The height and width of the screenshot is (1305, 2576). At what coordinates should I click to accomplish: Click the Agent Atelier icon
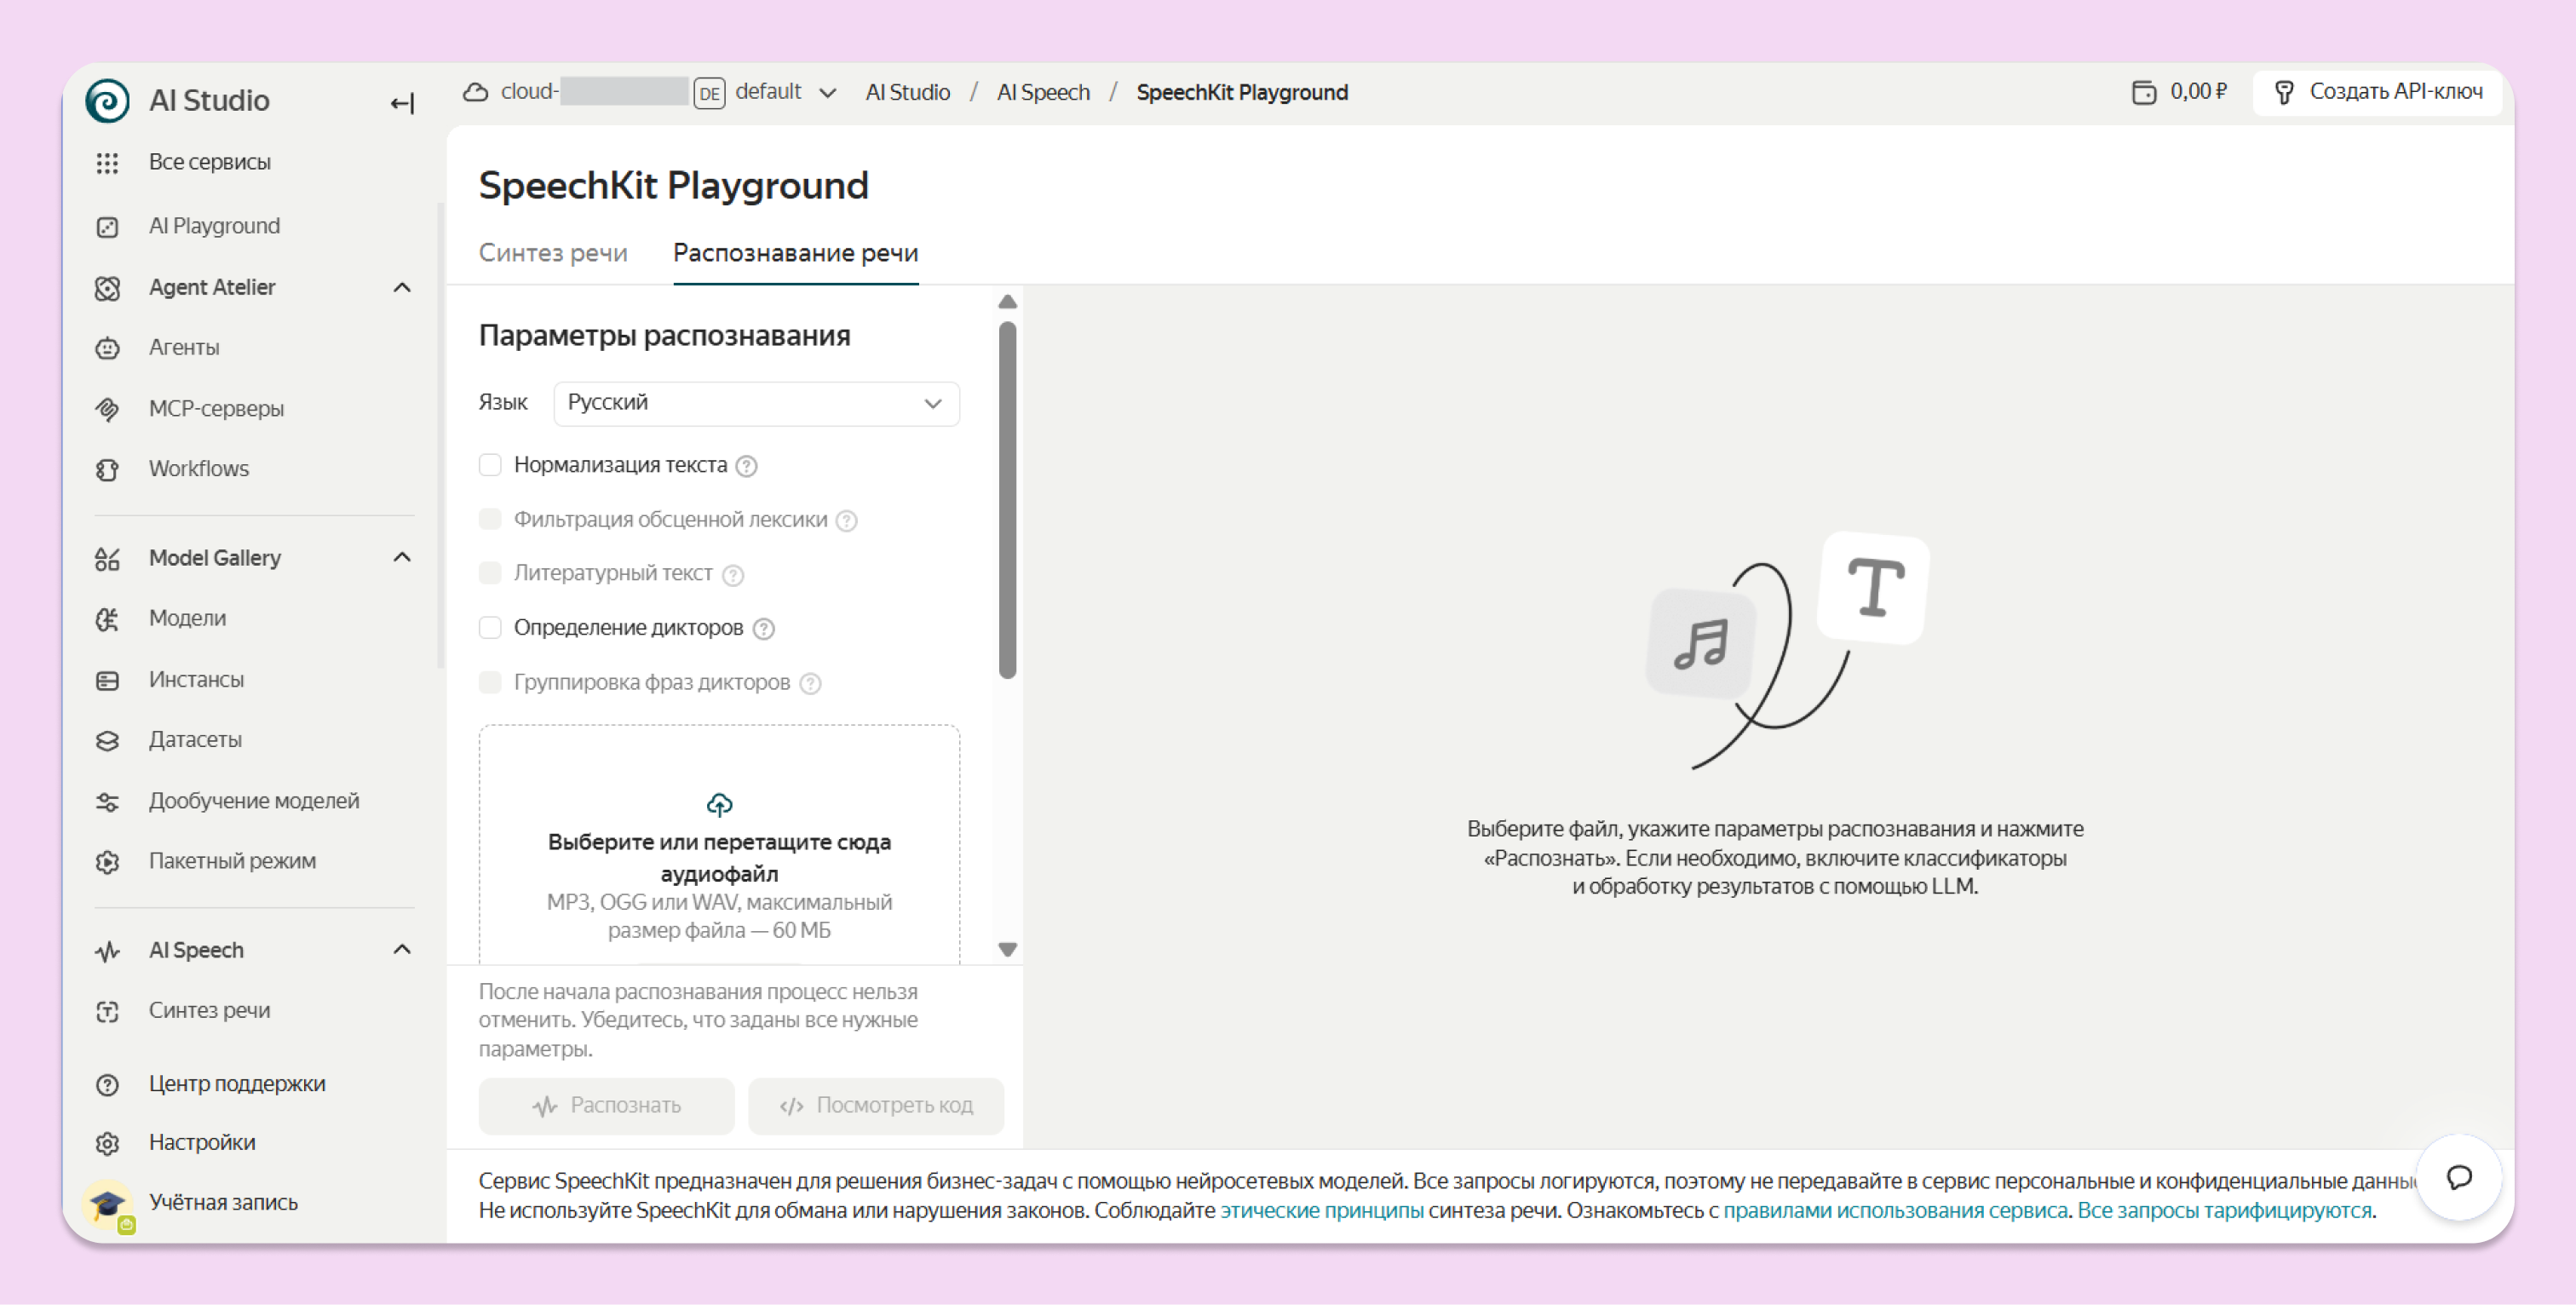coord(107,288)
